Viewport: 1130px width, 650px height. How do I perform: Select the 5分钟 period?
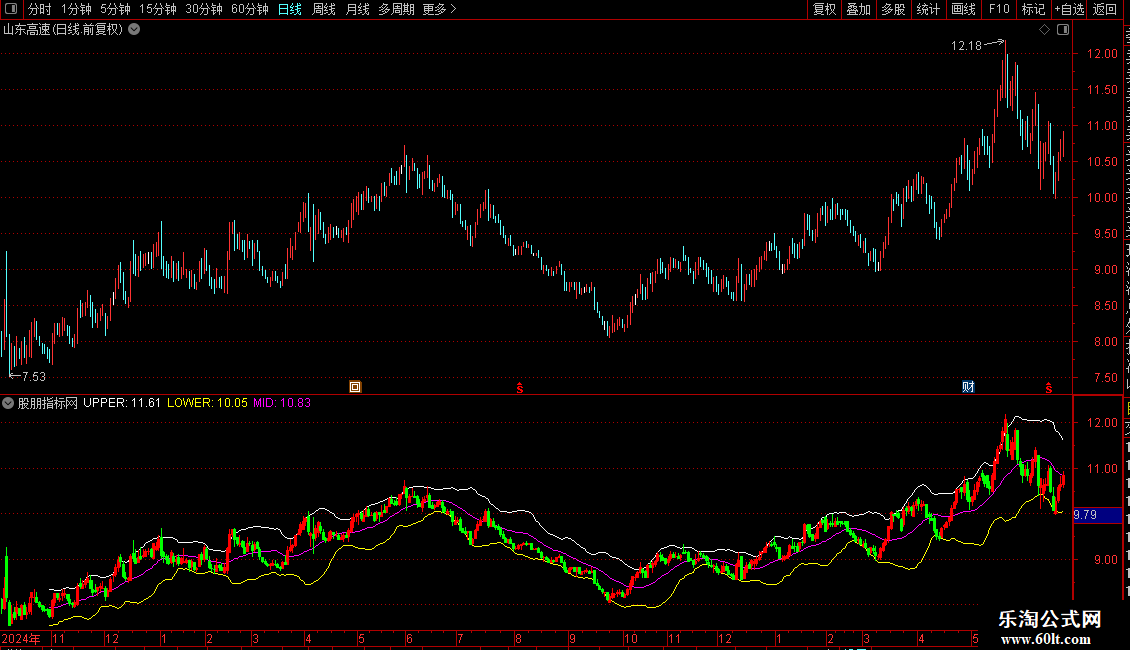coord(115,9)
